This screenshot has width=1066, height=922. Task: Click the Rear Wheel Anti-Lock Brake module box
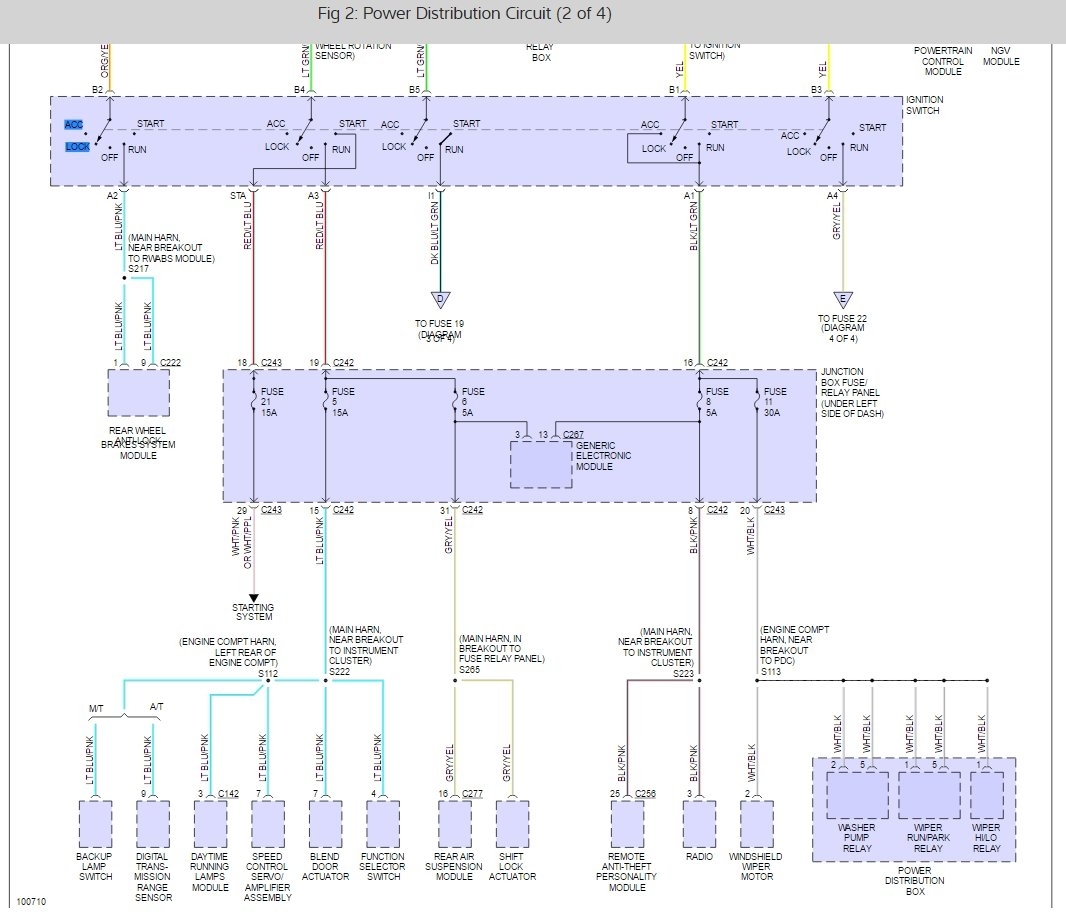coord(139,392)
